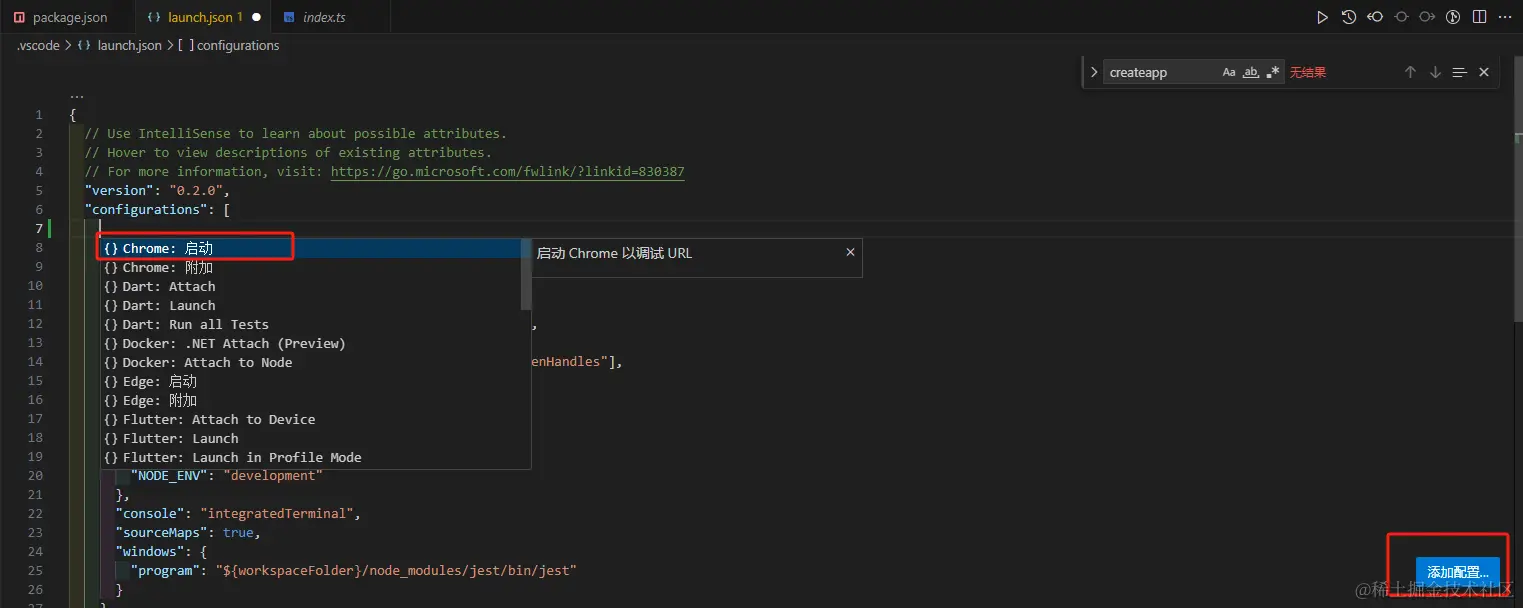Click the '无结果' no results label
Viewport: 1523px width, 608px height.
point(1308,72)
